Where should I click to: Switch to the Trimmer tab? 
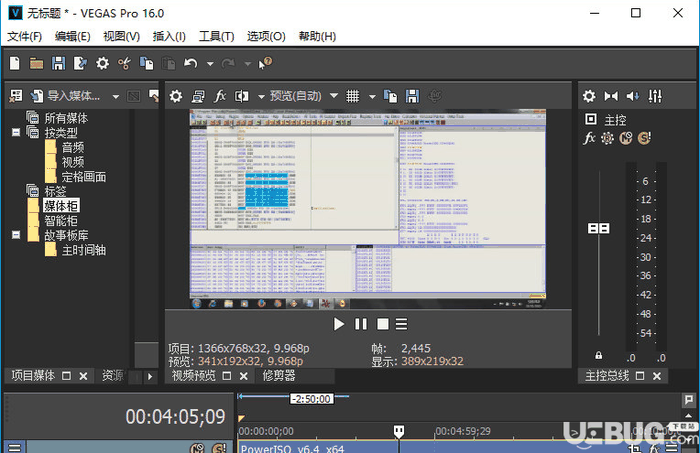(279, 376)
